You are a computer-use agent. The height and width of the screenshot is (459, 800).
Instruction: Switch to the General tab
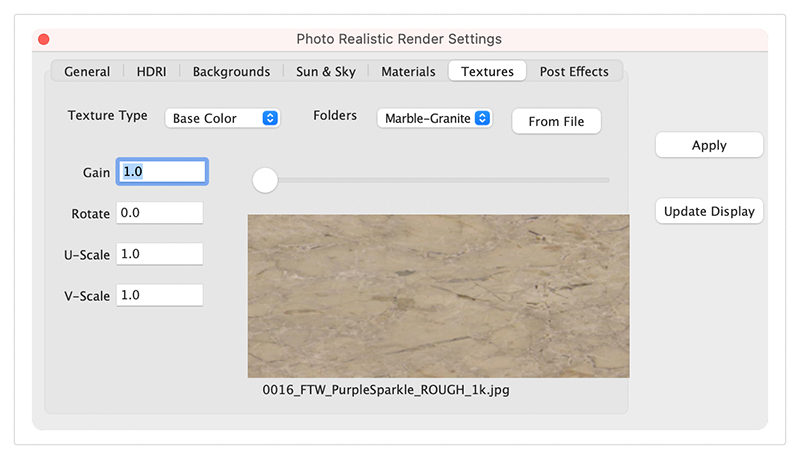[87, 72]
